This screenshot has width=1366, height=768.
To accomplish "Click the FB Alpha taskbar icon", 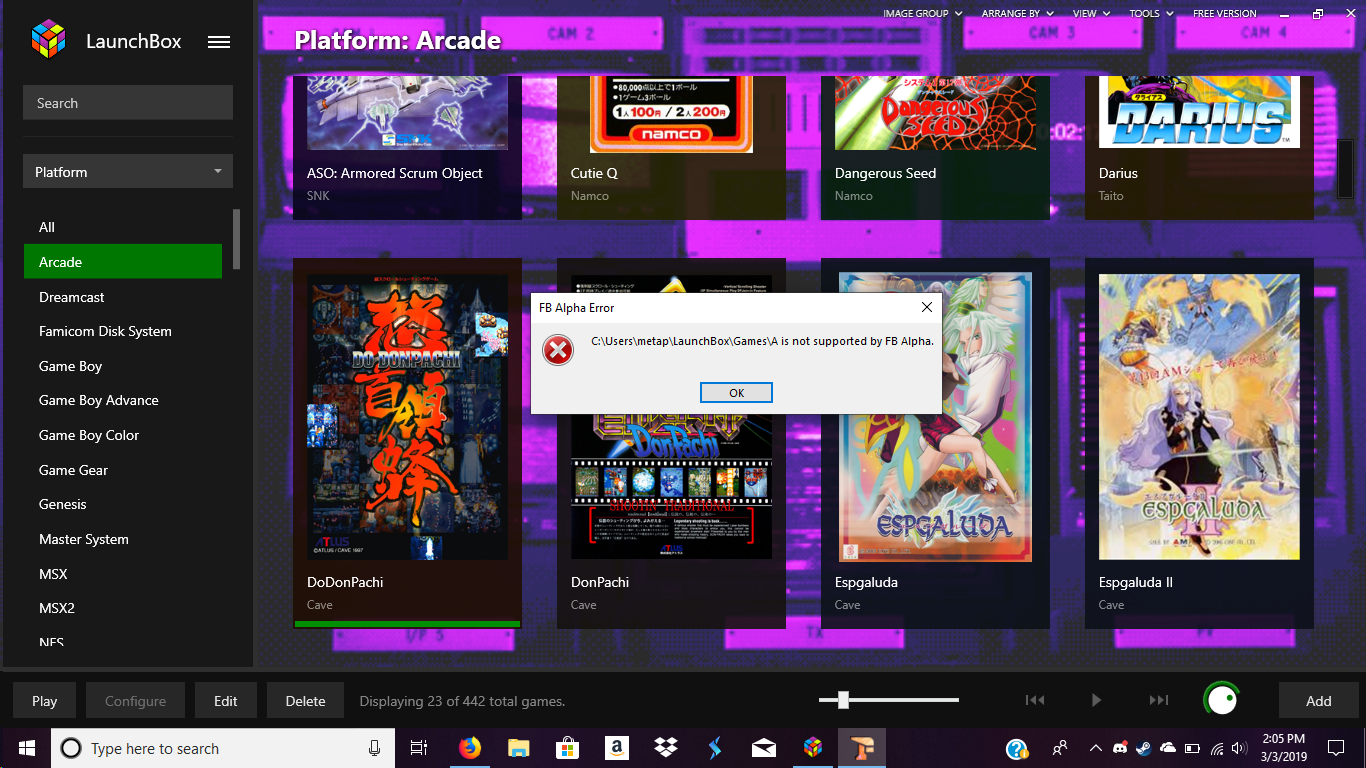I will coord(862,748).
